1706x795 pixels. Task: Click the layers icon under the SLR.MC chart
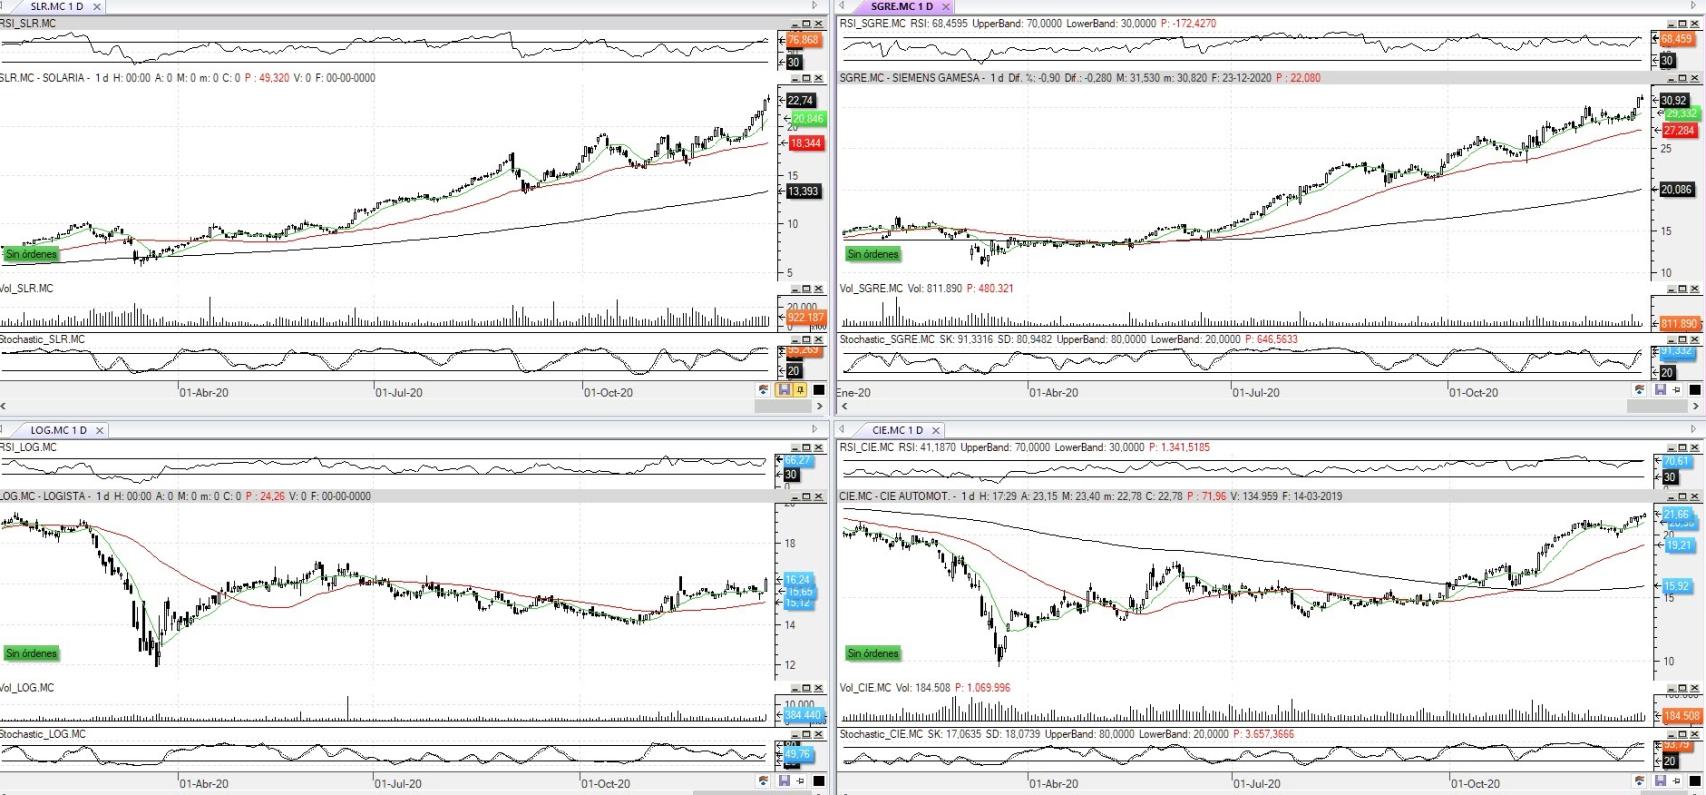[765, 390]
